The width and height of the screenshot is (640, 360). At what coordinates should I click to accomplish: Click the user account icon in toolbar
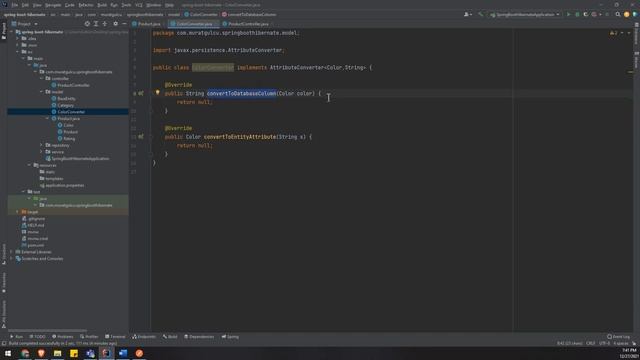[x=467, y=14]
